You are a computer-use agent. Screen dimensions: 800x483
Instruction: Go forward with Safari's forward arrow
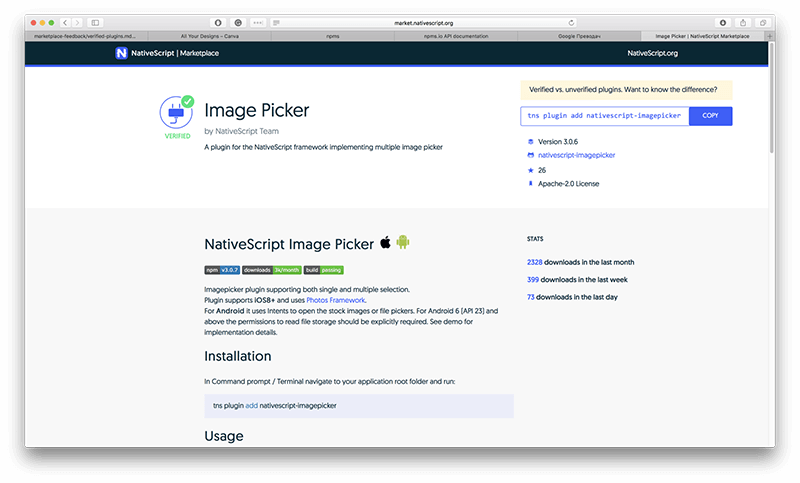tap(77, 22)
